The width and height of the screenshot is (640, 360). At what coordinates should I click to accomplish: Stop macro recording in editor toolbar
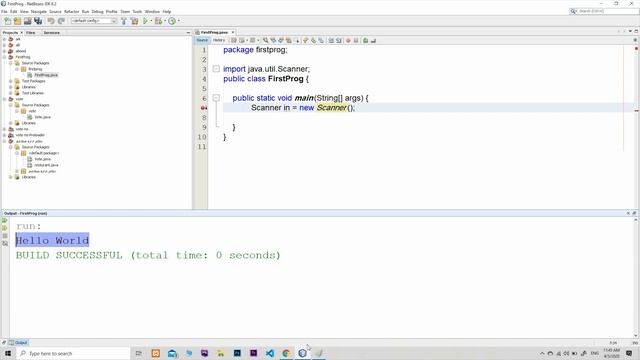[x=356, y=40]
